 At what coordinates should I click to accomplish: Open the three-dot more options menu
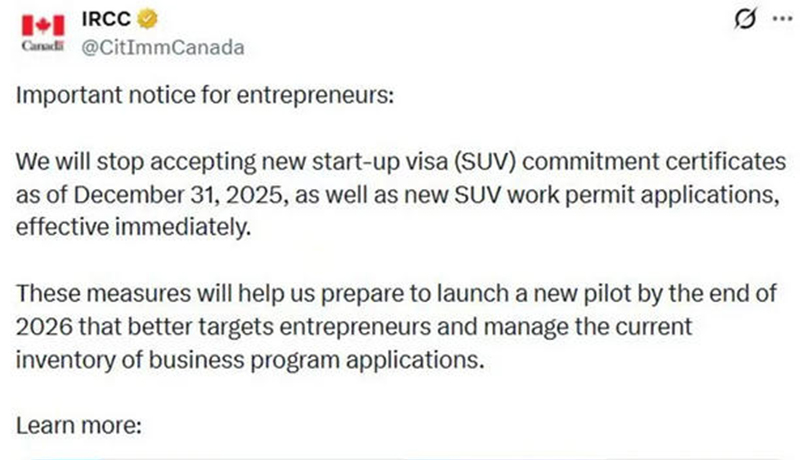(x=775, y=19)
